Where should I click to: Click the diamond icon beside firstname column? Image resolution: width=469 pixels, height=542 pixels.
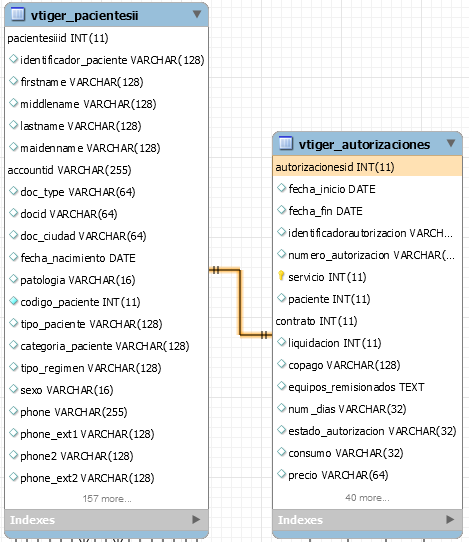coord(13,81)
